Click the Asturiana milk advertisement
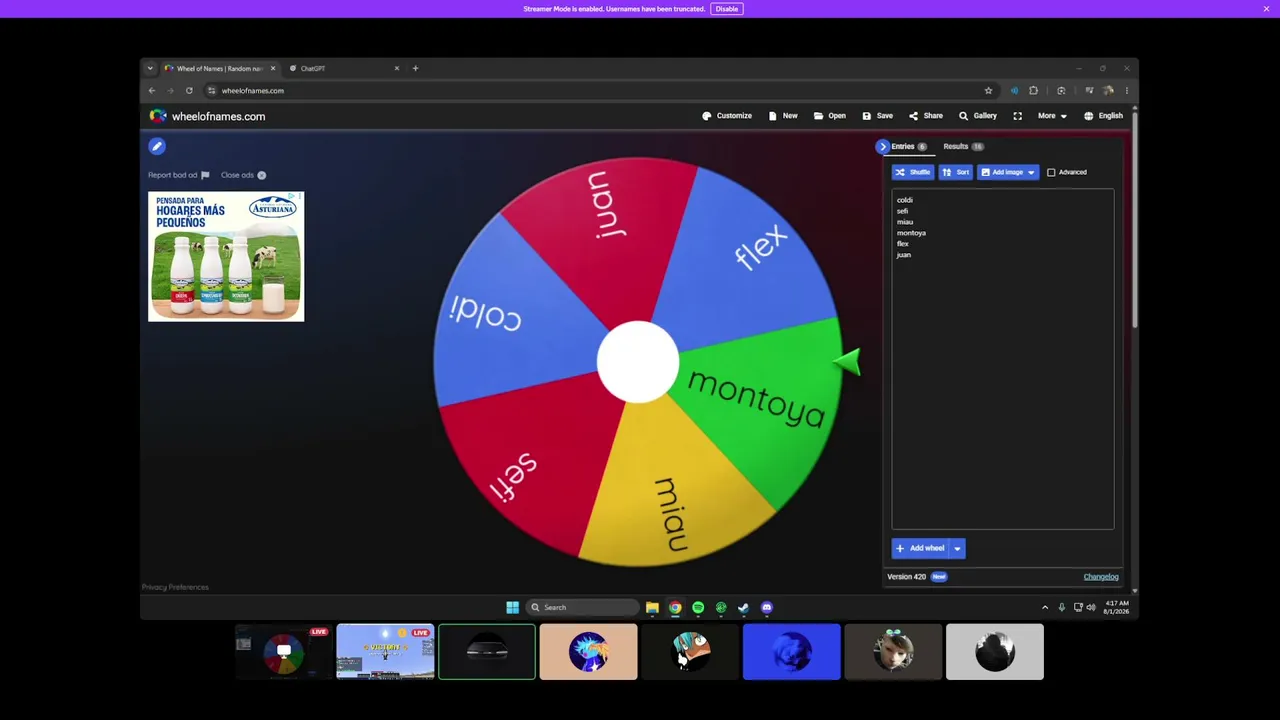Image resolution: width=1280 pixels, height=720 pixels. [x=226, y=256]
